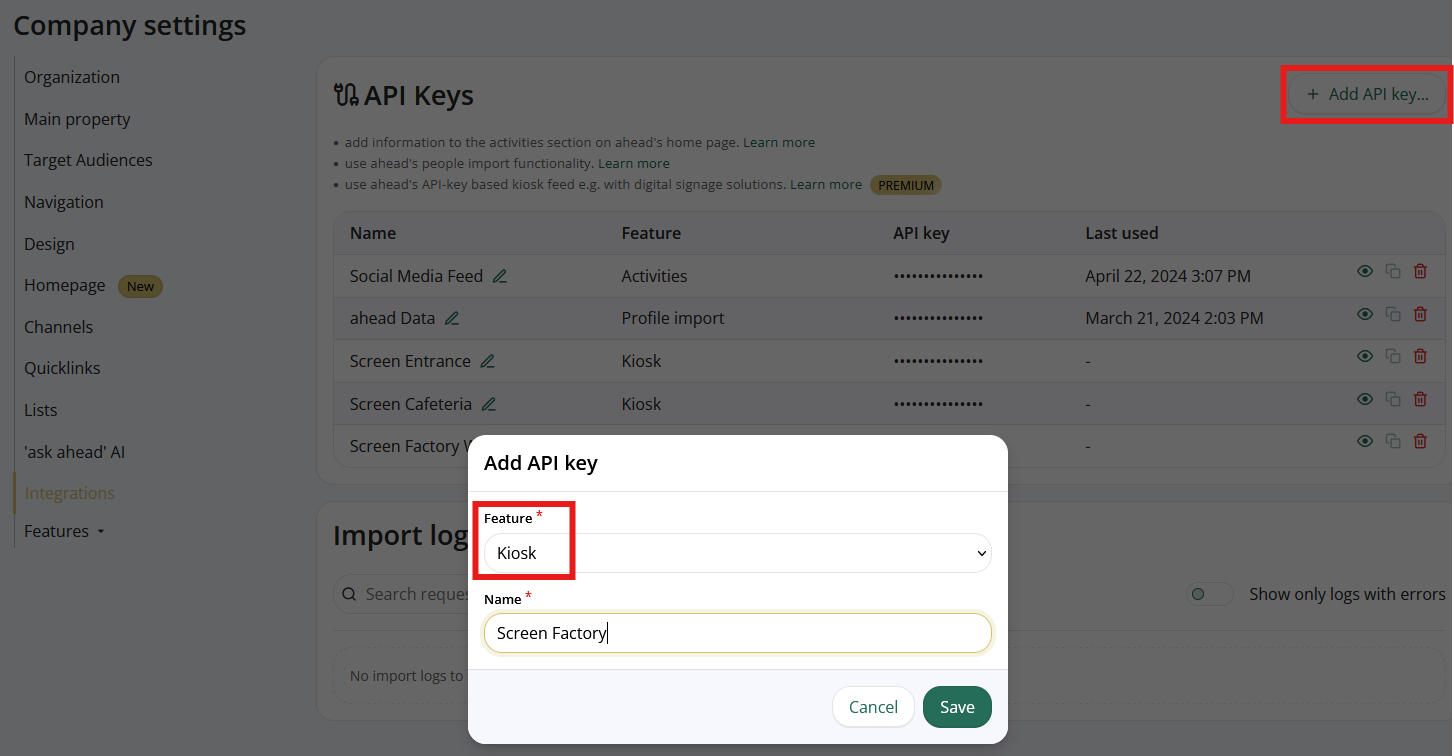Expand the Features sidebar menu
The height and width of the screenshot is (756, 1454).
65,531
